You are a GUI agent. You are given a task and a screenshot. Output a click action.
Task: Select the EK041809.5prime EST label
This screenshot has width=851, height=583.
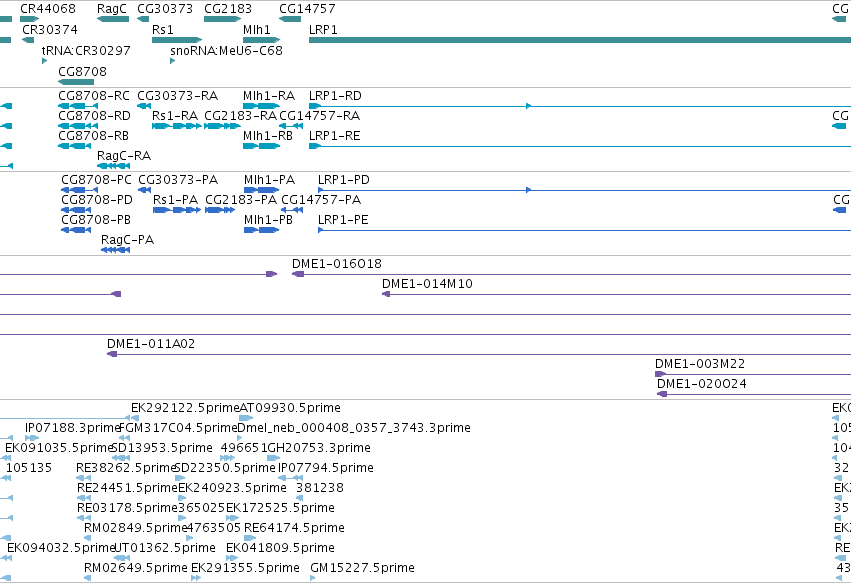click(x=280, y=548)
